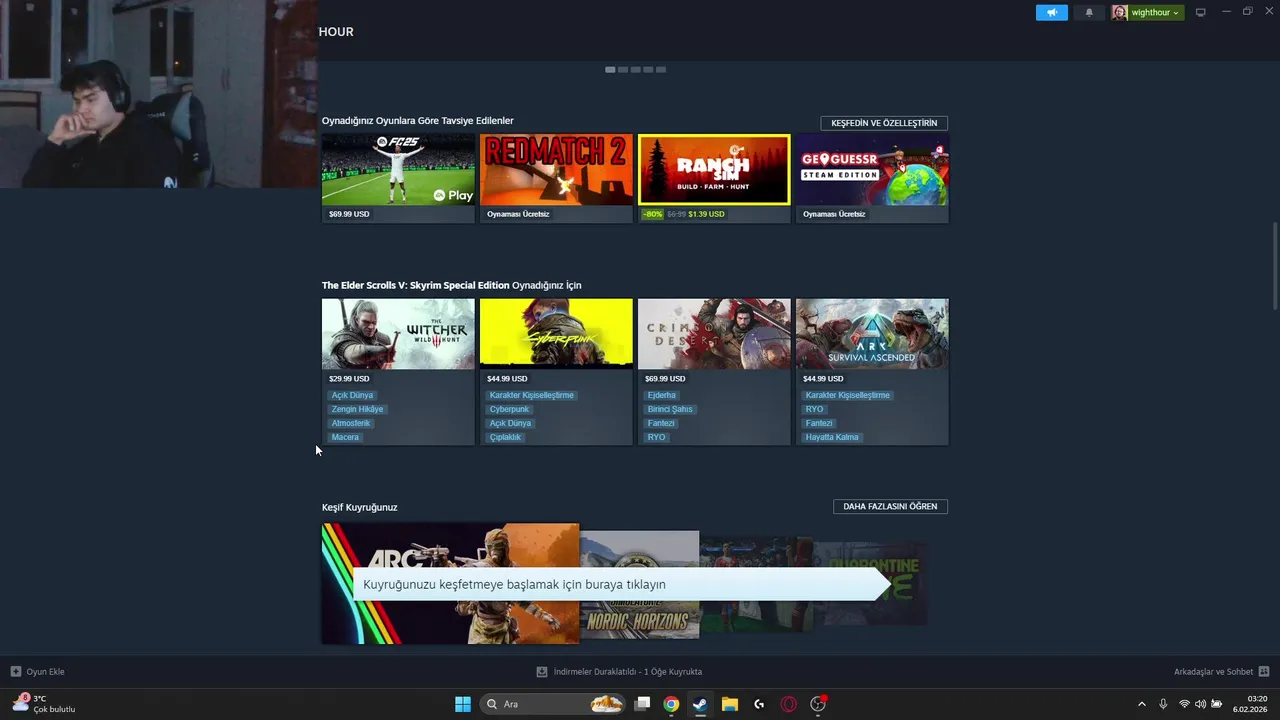Click the Ejderha tag
Screen dimensions: 1280x720
click(x=661, y=395)
